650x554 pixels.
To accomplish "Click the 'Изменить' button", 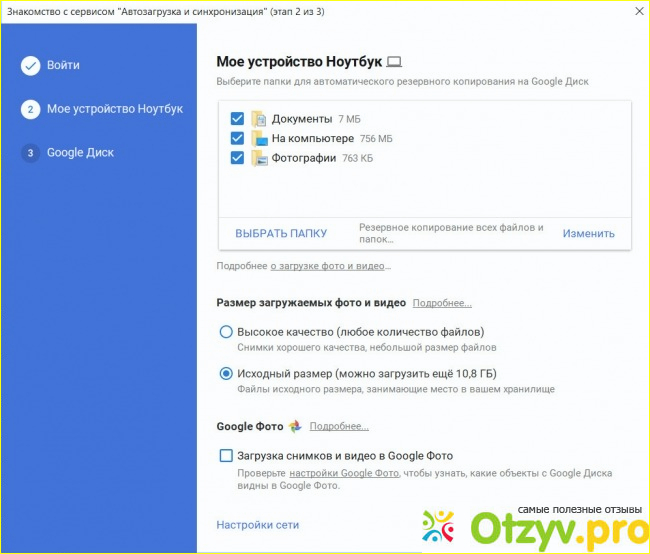I will [588, 233].
